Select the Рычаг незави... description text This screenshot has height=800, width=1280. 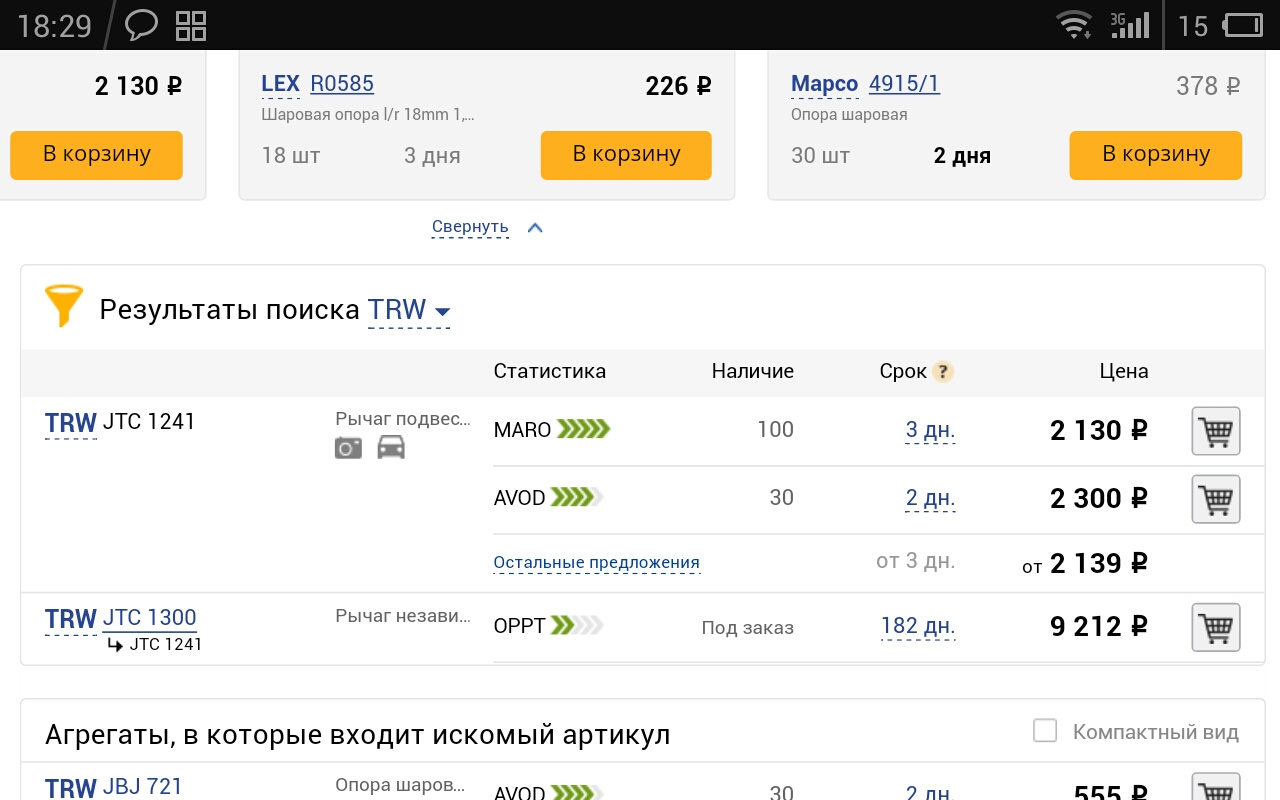pyautogui.click(x=403, y=616)
